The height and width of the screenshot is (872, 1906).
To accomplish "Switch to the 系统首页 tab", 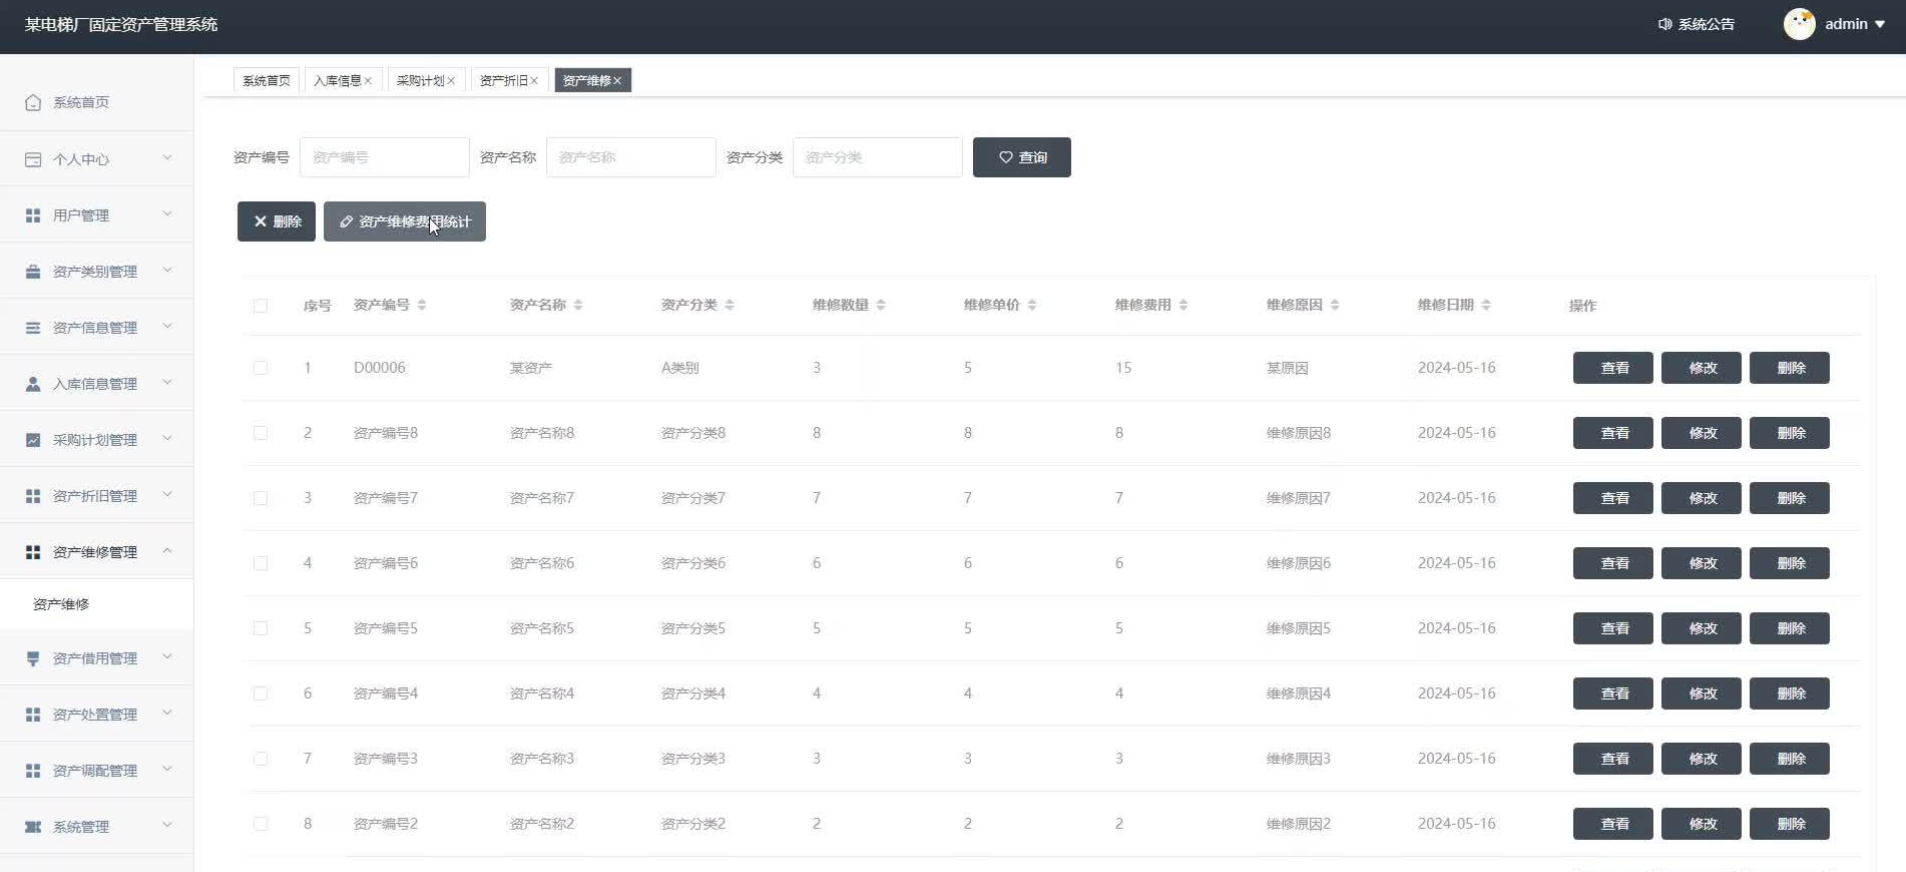I will tap(266, 80).
